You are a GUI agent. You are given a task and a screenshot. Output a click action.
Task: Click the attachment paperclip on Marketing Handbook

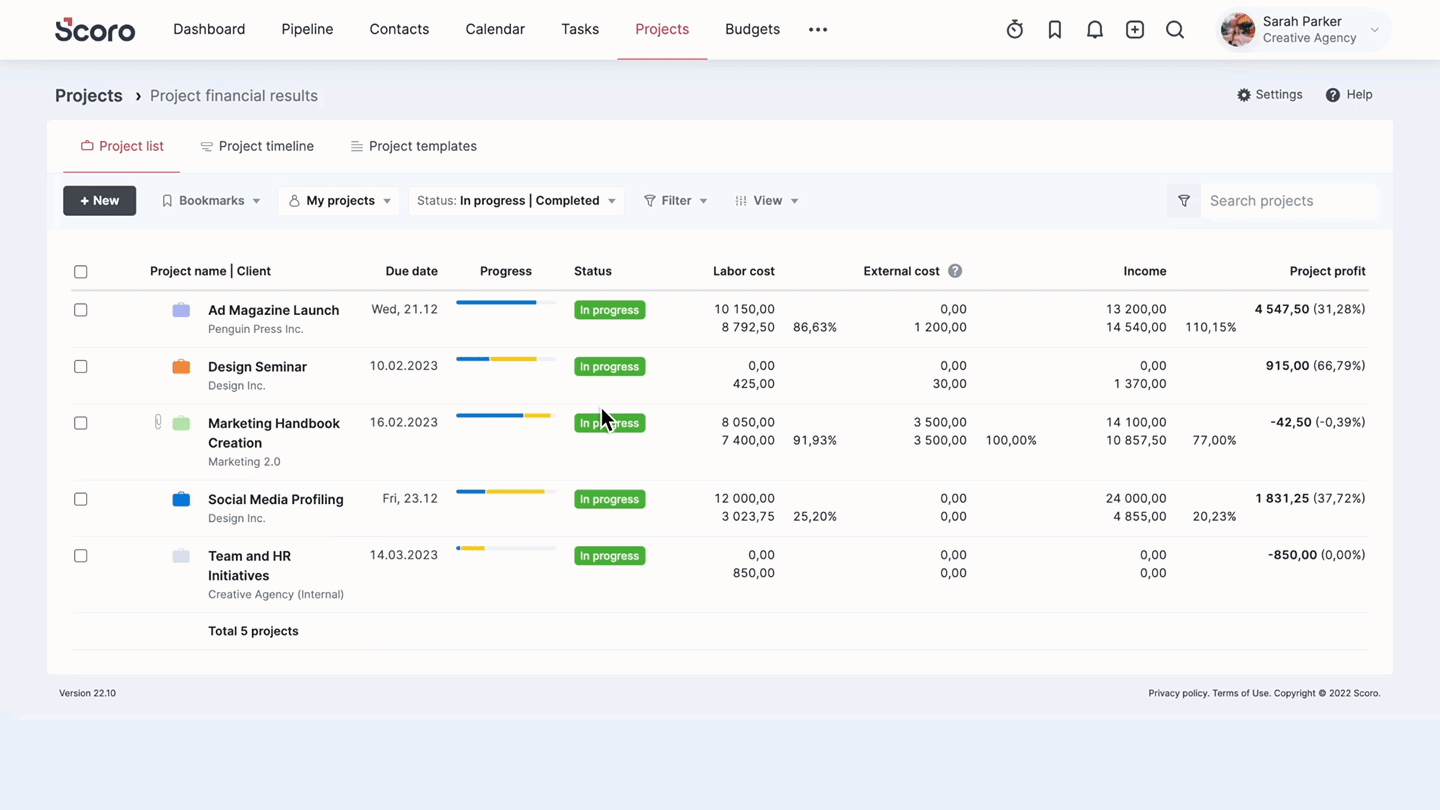point(158,423)
